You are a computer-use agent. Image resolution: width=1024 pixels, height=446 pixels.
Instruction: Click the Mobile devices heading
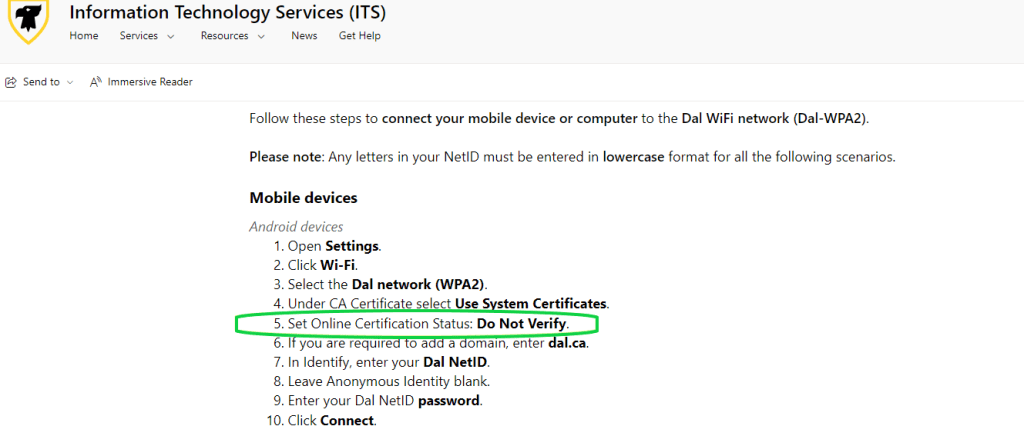303,198
